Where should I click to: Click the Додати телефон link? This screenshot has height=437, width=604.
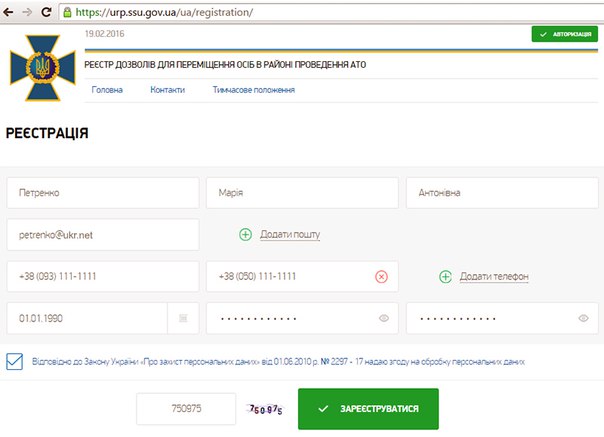tap(494, 276)
